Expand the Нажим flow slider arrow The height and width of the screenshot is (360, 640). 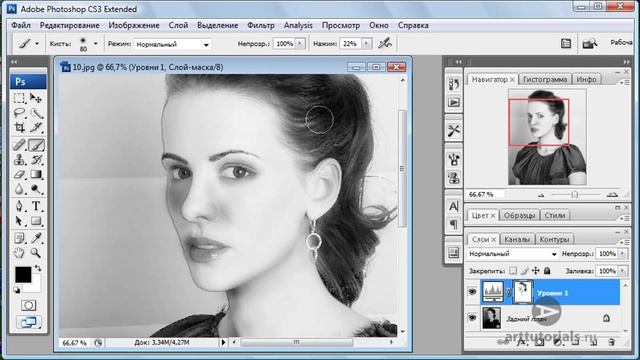tap(366, 43)
